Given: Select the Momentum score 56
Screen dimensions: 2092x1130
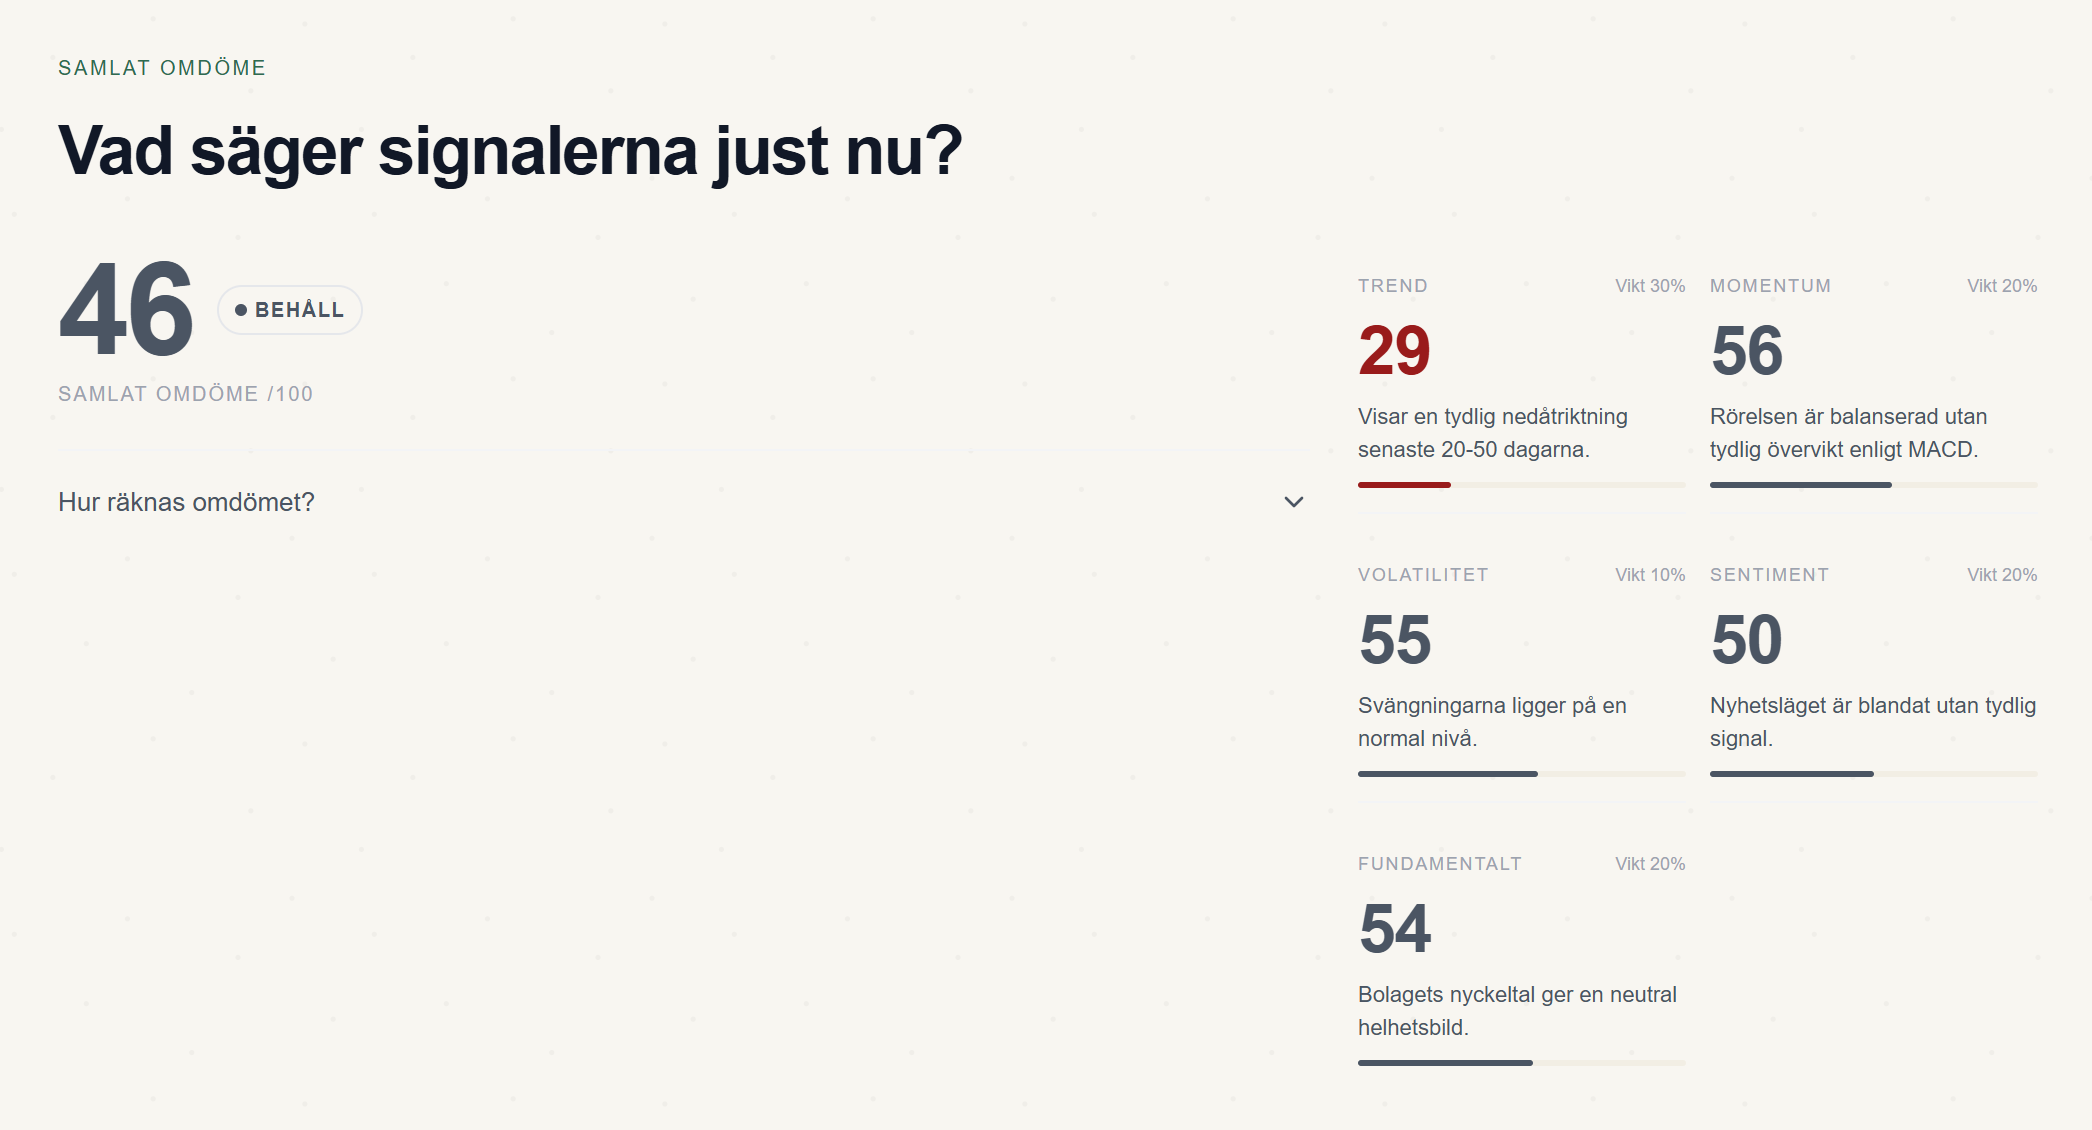Looking at the screenshot, I should coord(1746,351).
